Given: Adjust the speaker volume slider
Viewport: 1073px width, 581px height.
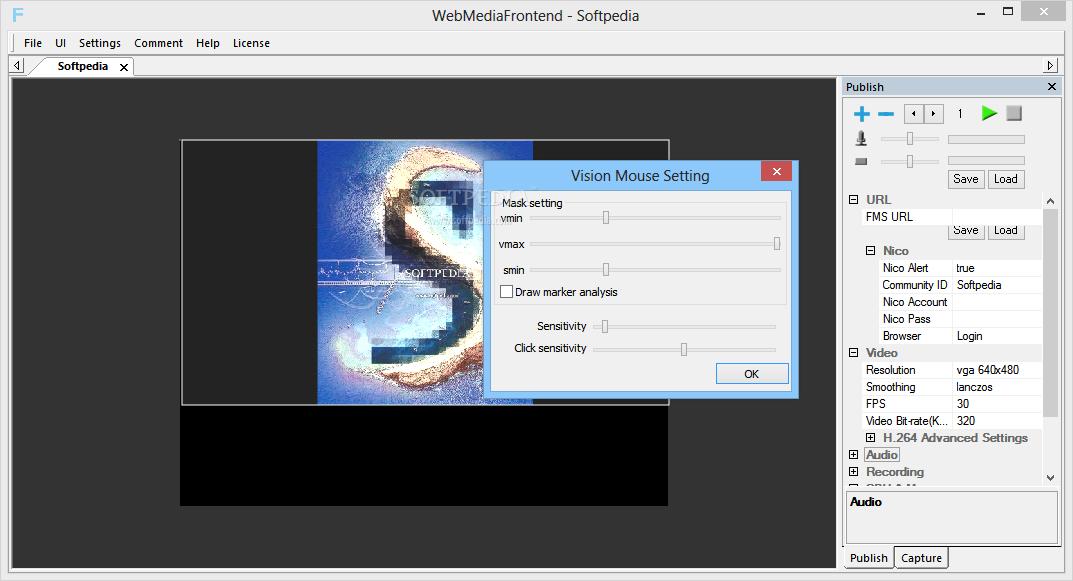Looking at the screenshot, I should [x=909, y=162].
